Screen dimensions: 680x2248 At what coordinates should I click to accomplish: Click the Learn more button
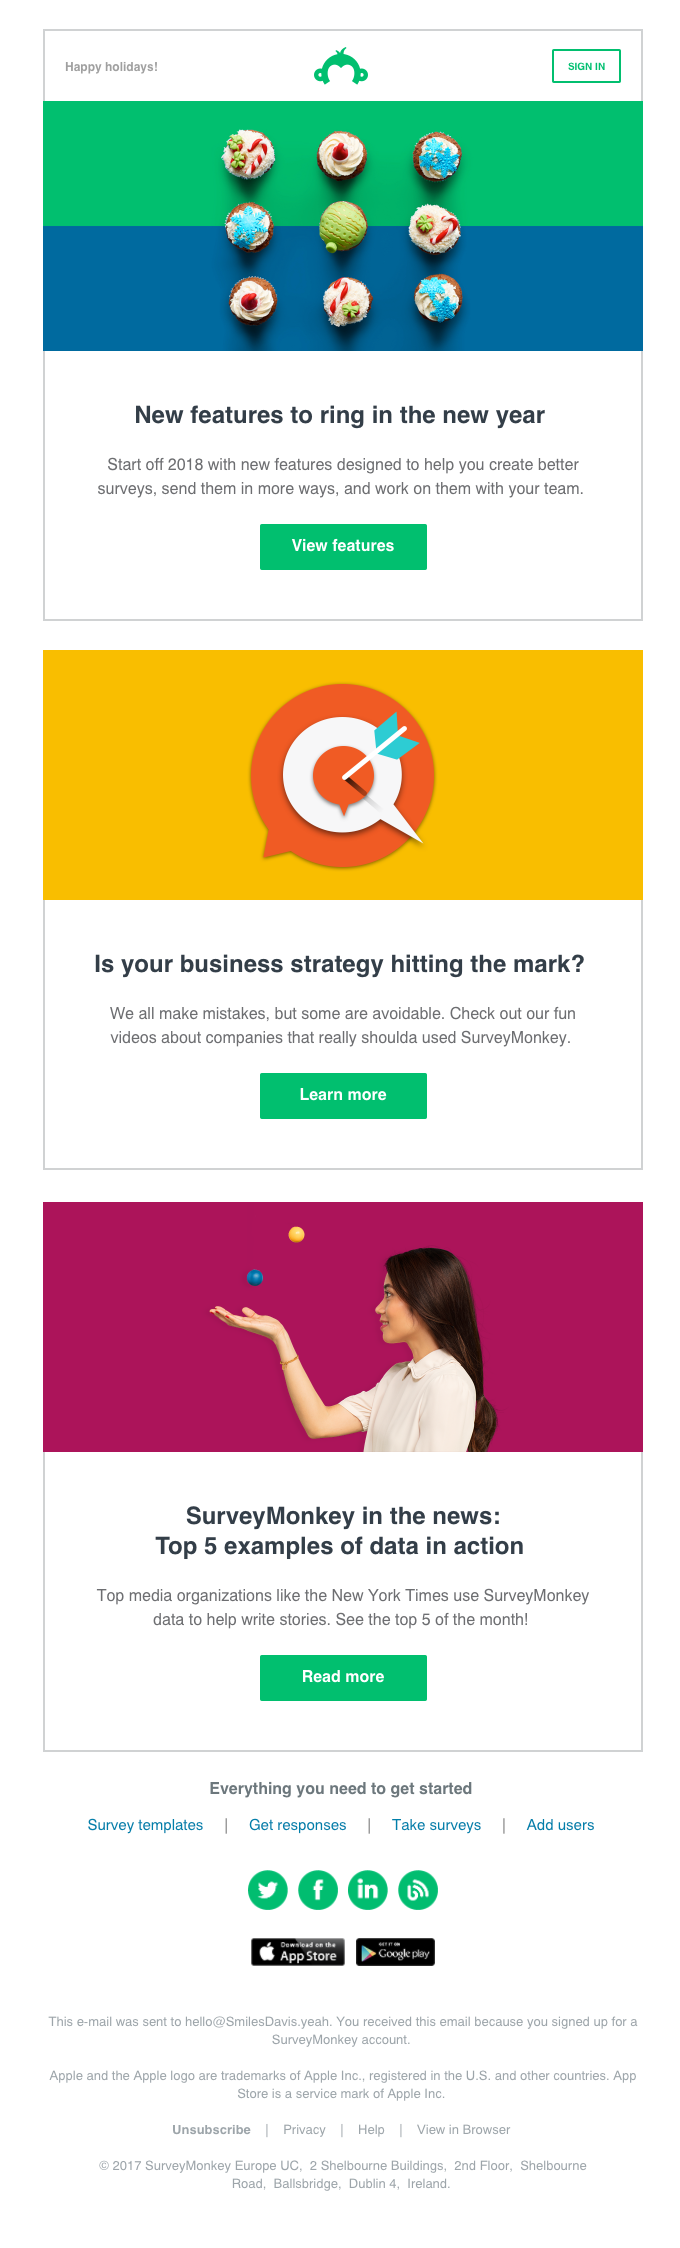point(343,1096)
